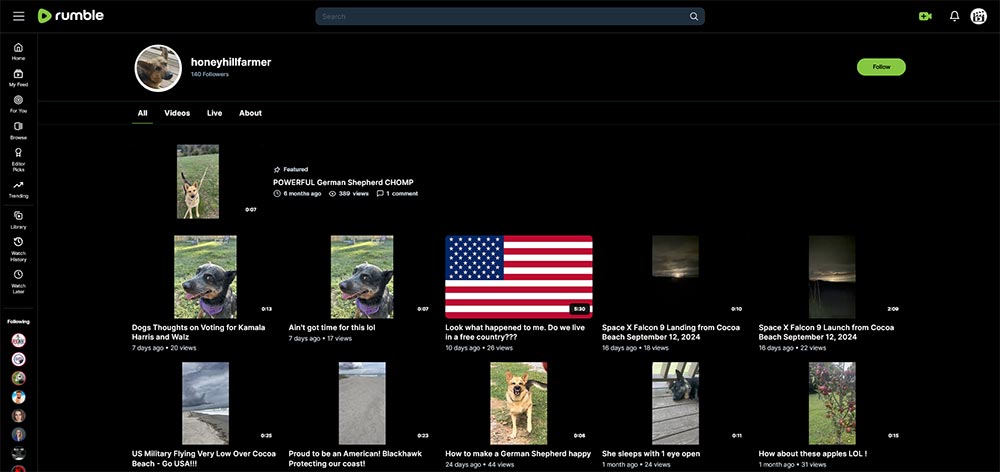Switch to the Videos tab
This screenshot has width=1000, height=472.
coord(177,113)
